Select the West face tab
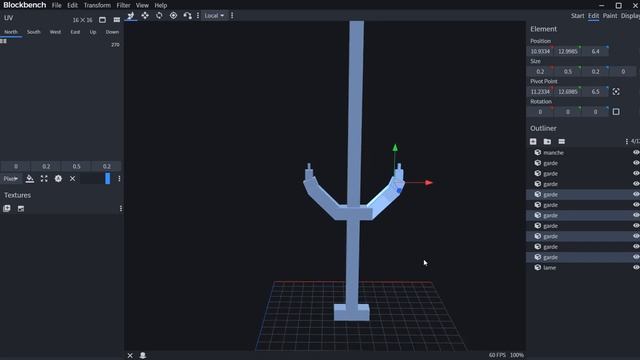 55,32
